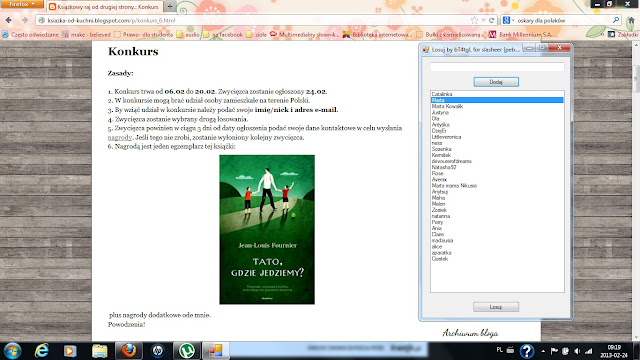Select 'Catalinka' in the participants list
Screen dimensions: 640x360
[442, 94]
